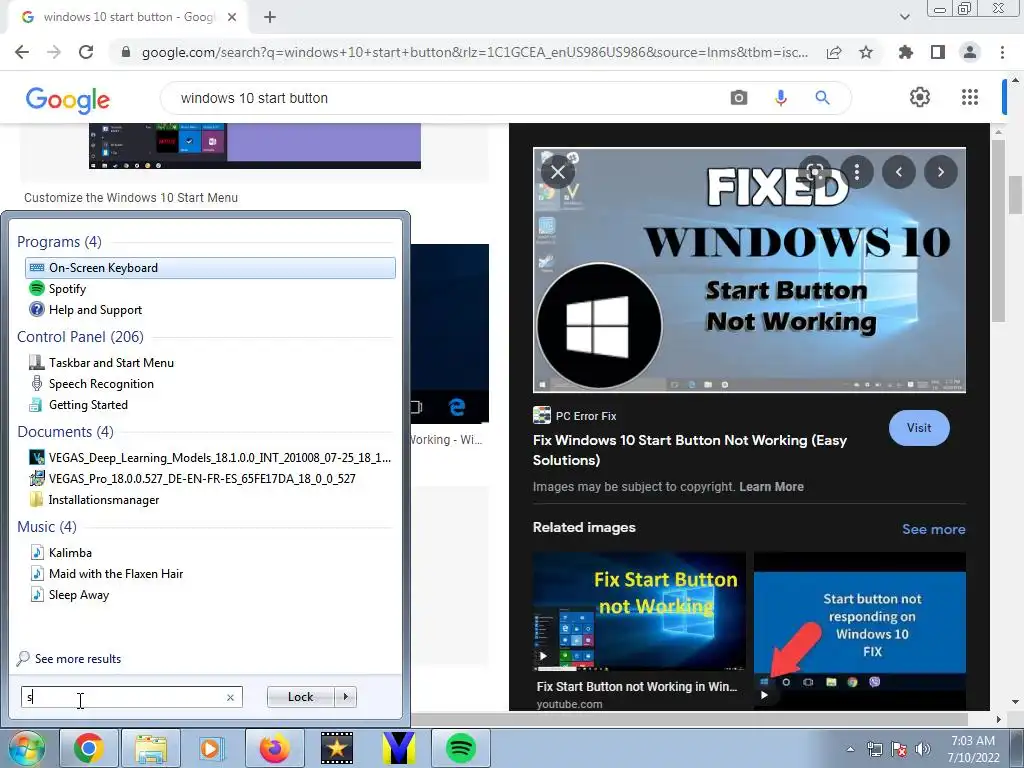Open the tab search chevron
Screen dimensions: 1024x768
(904, 17)
